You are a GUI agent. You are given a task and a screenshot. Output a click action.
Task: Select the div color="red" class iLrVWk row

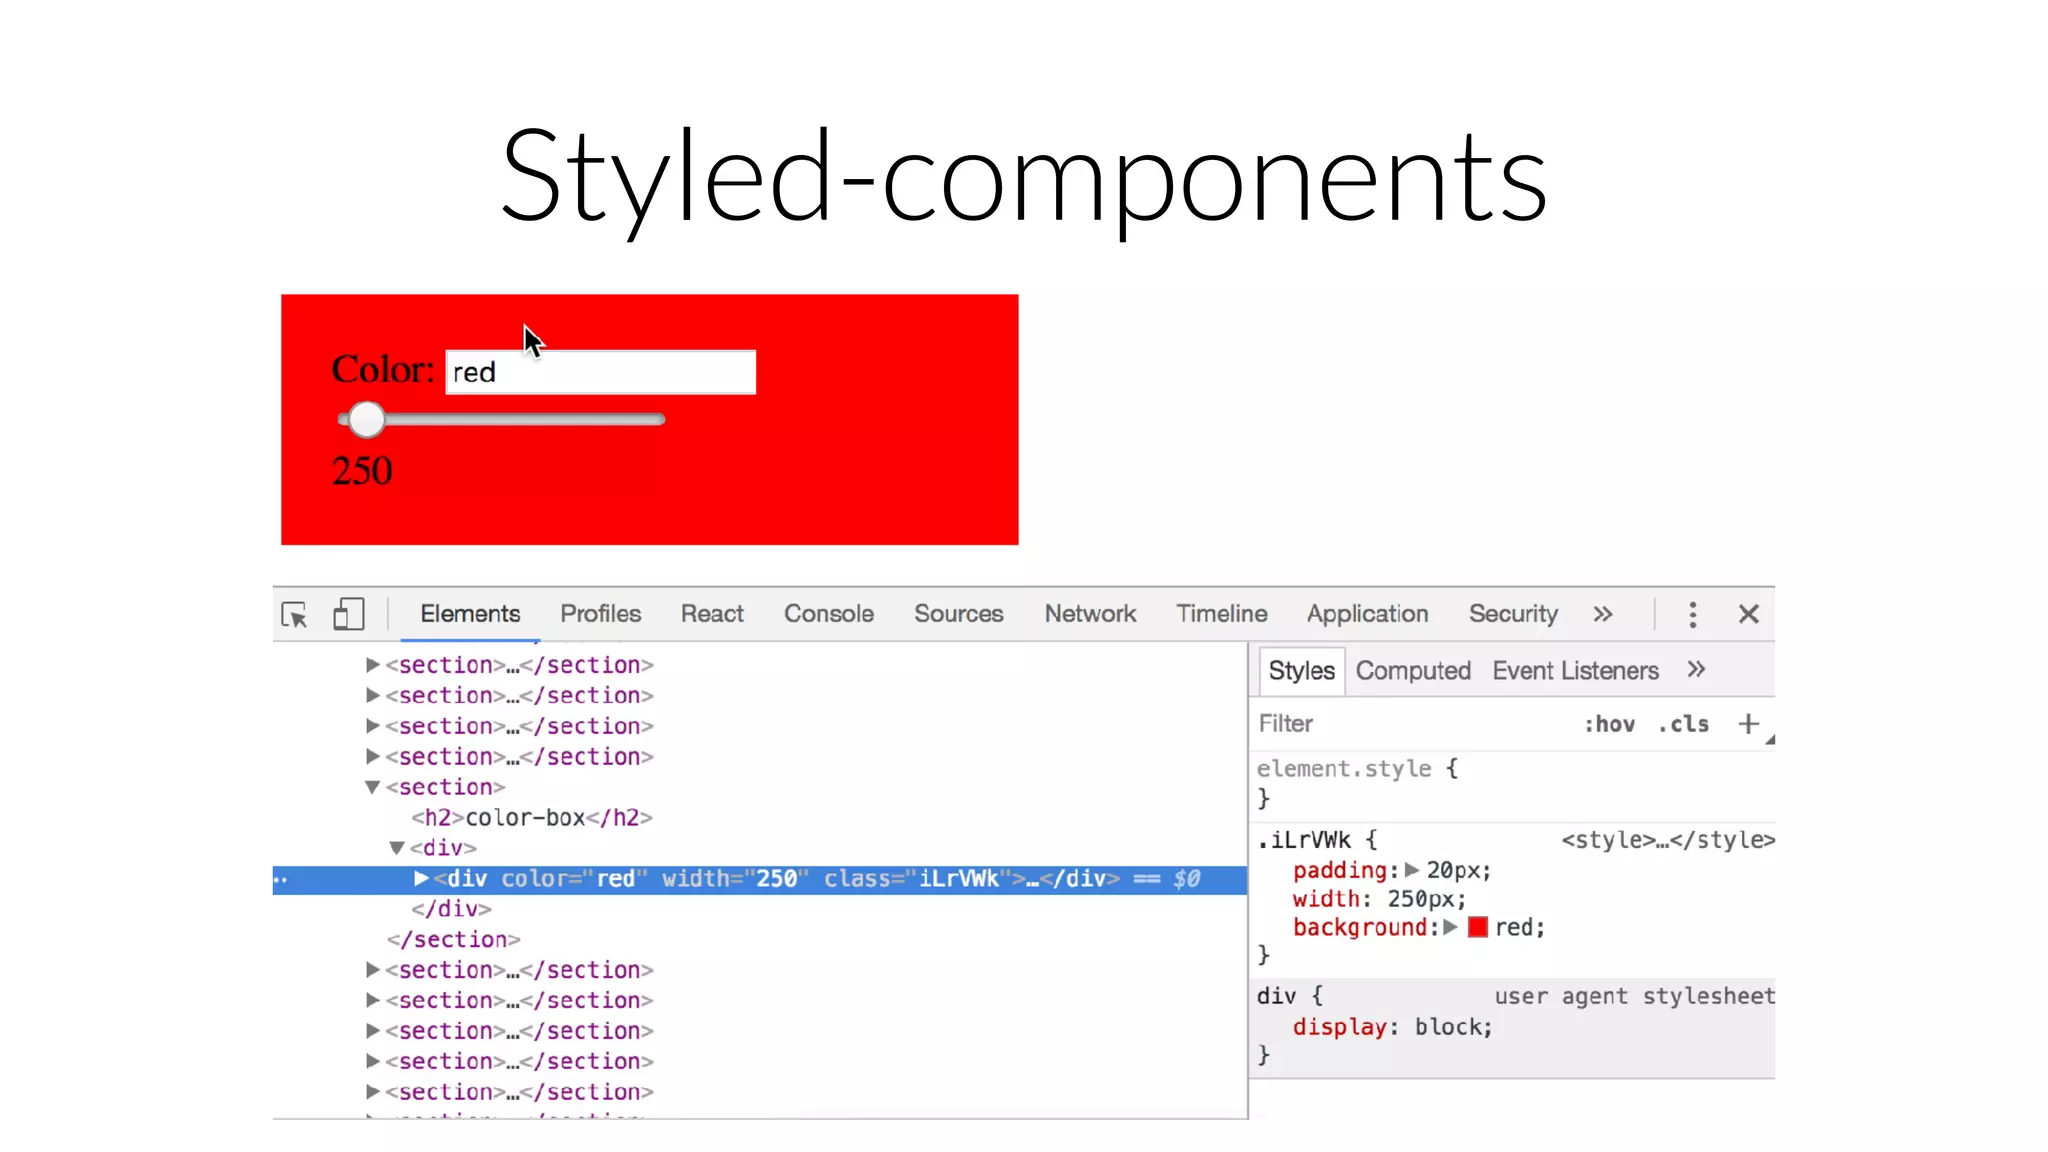click(760, 879)
